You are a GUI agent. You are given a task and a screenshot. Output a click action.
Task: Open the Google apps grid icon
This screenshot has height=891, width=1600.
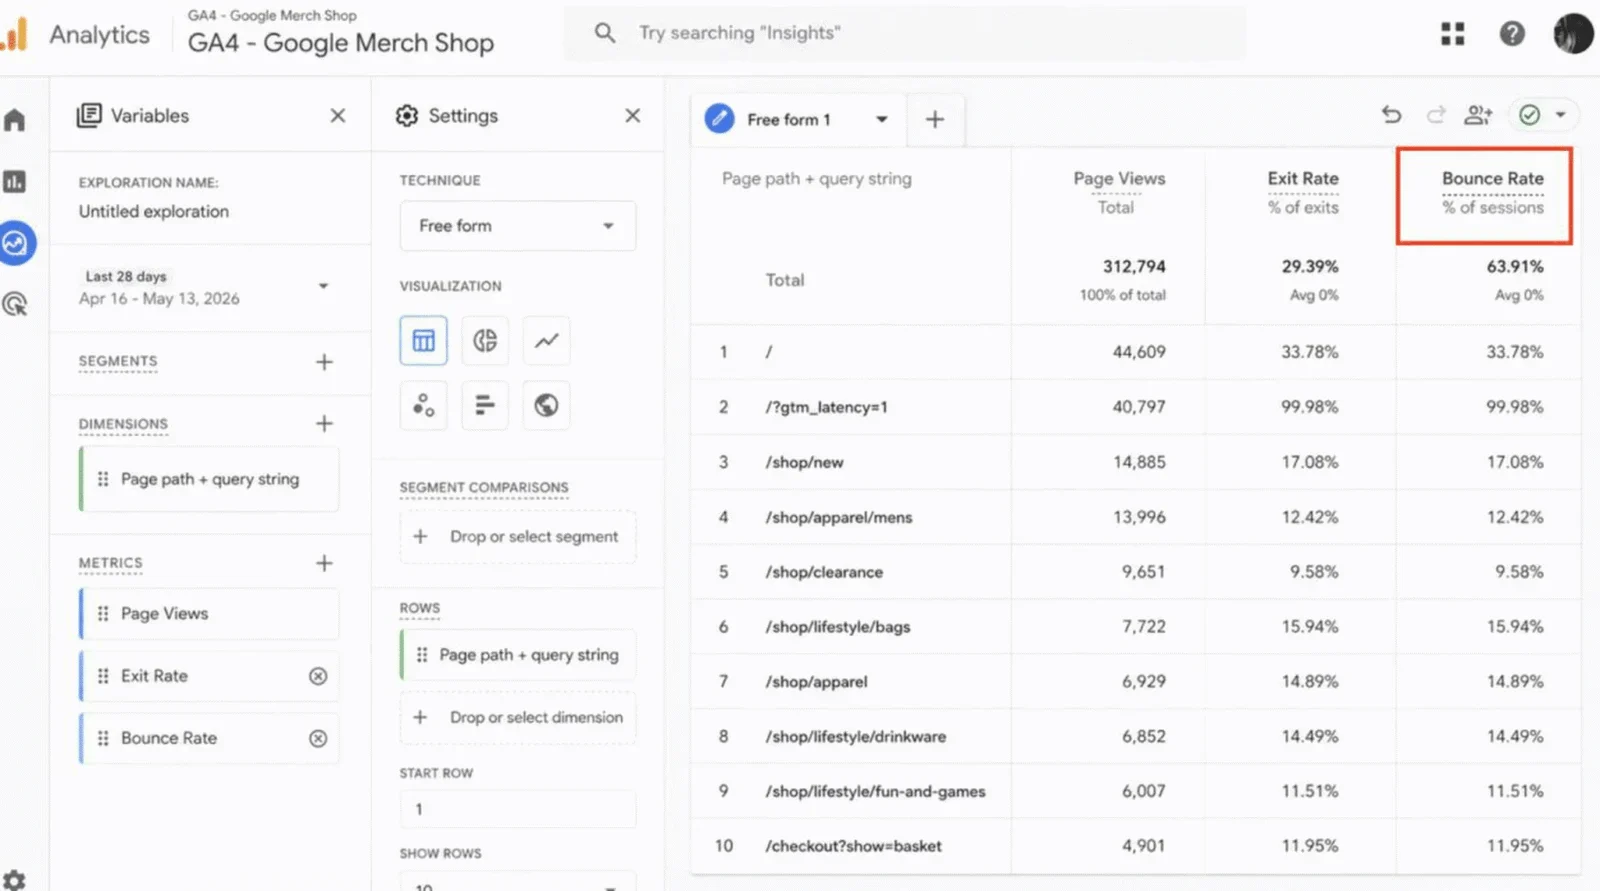coord(1453,34)
